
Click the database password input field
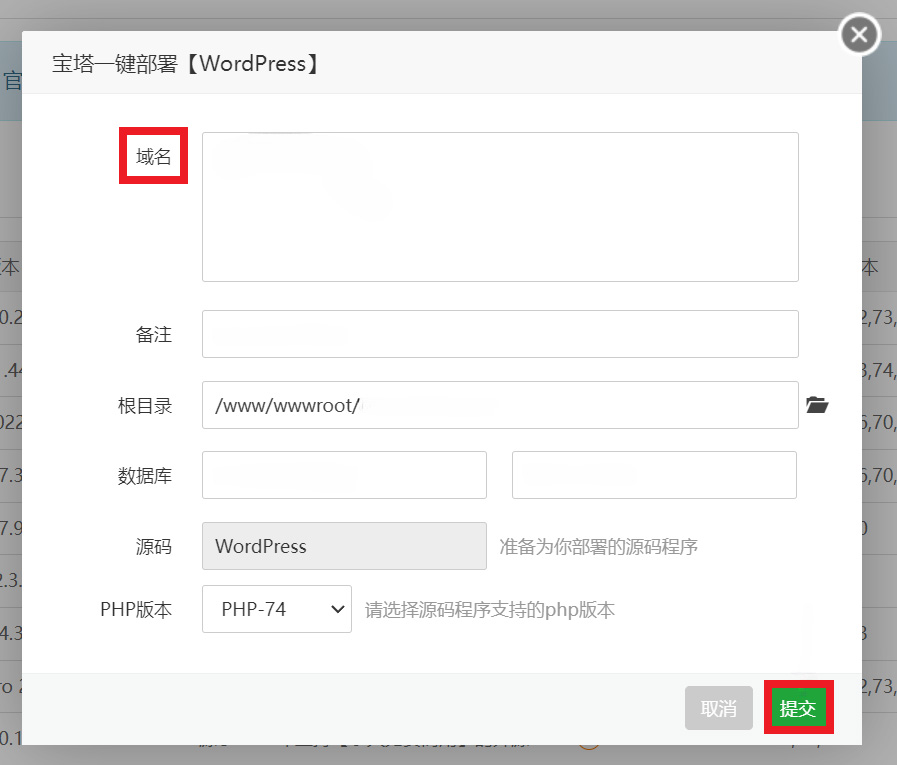click(654, 475)
